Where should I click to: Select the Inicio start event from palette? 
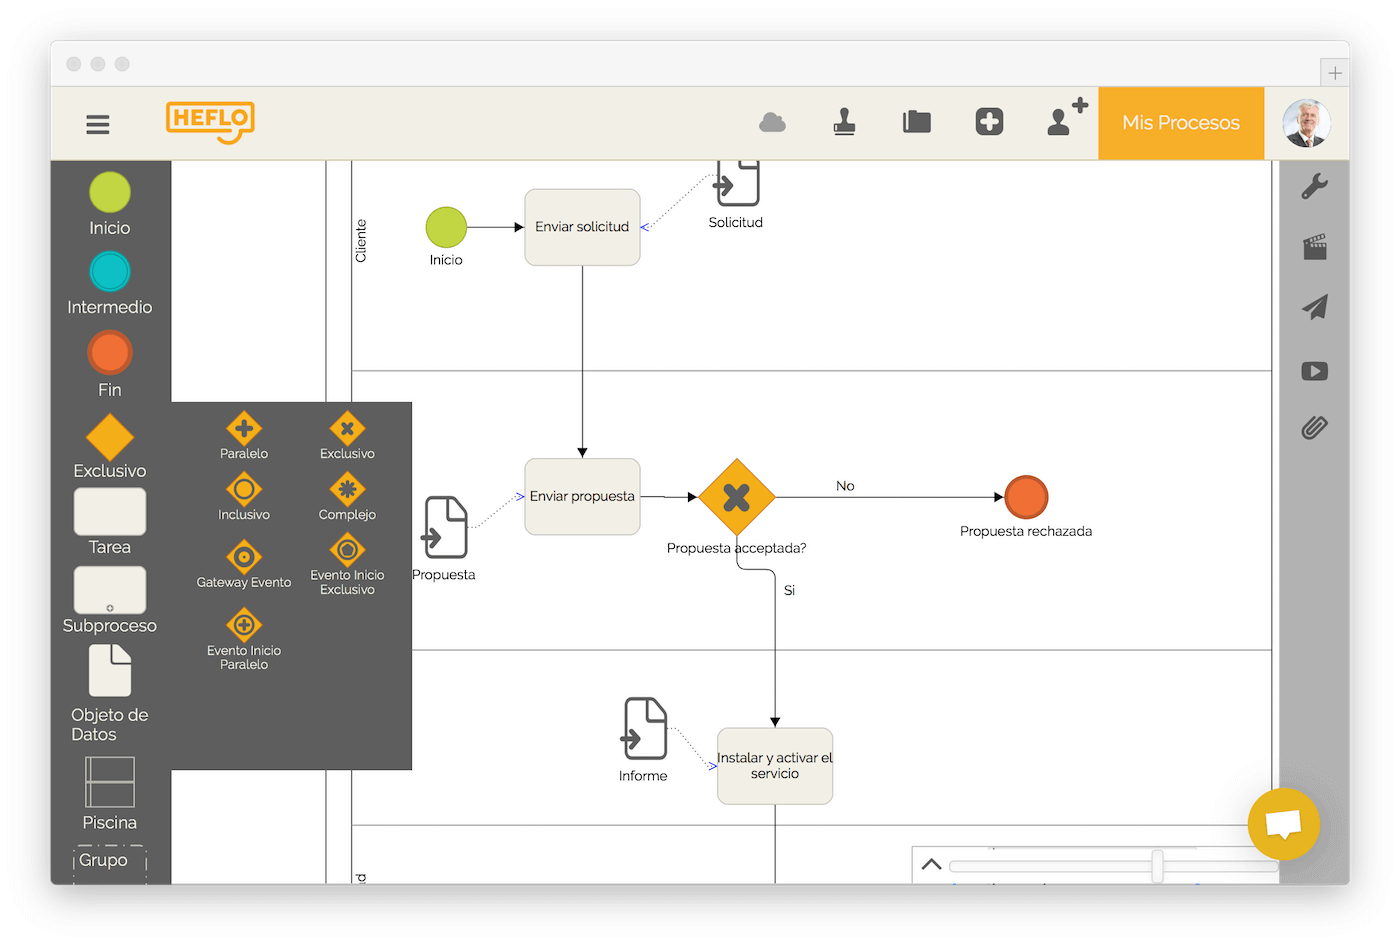pos(110,193)
